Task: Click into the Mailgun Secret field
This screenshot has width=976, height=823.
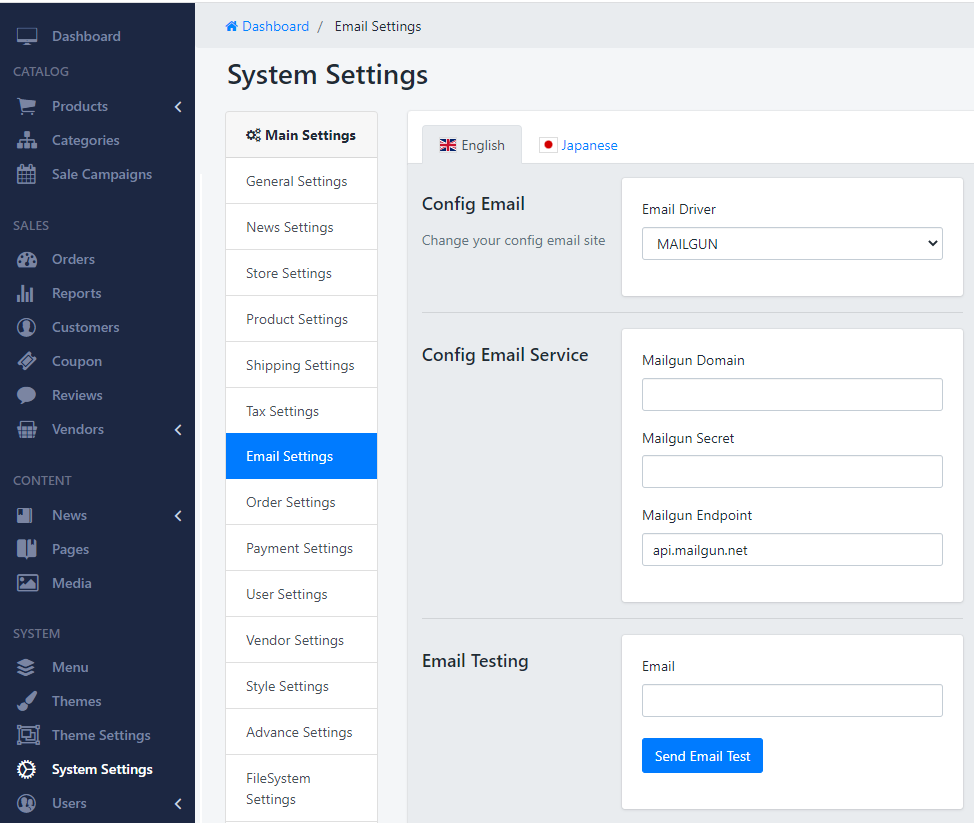Action: (791, 471)
